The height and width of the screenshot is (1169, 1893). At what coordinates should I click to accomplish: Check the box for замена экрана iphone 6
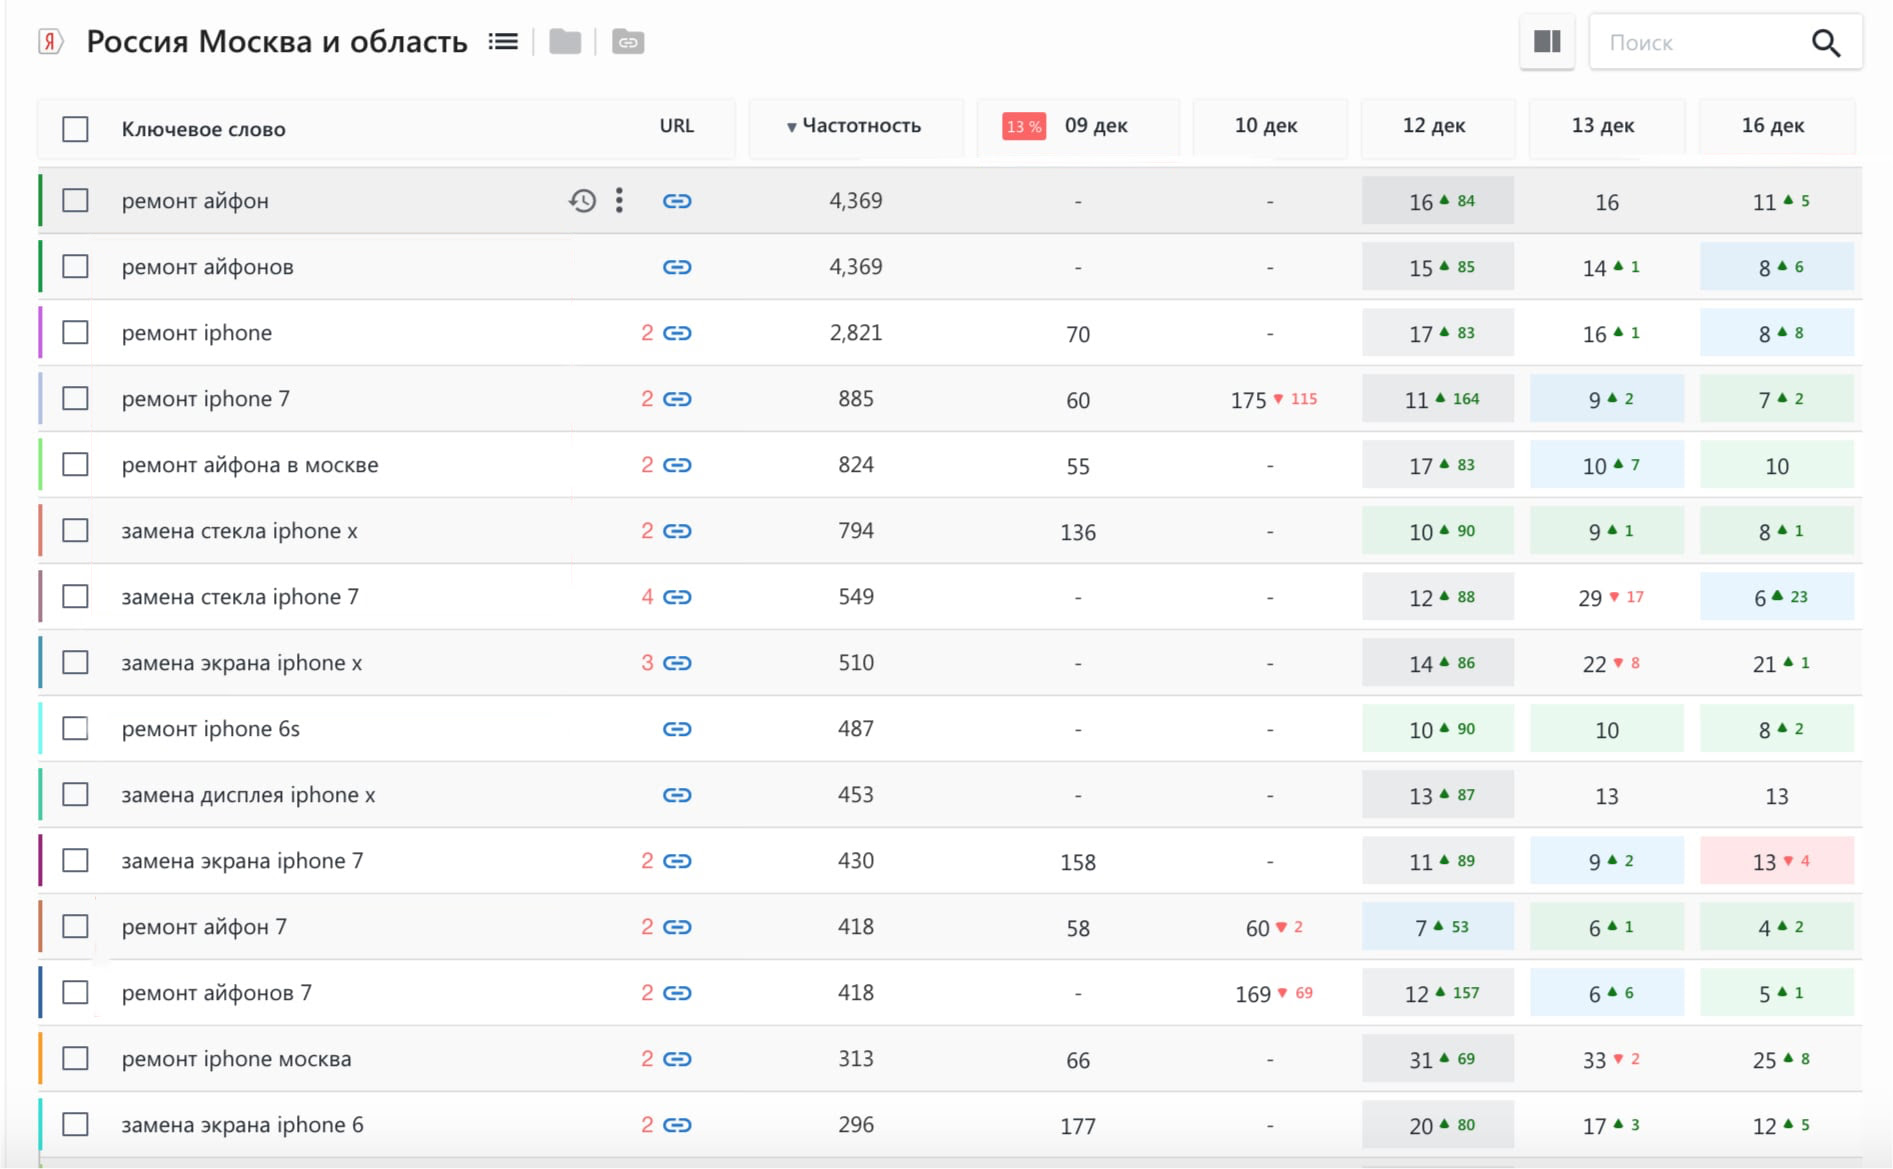[75, 1124]
